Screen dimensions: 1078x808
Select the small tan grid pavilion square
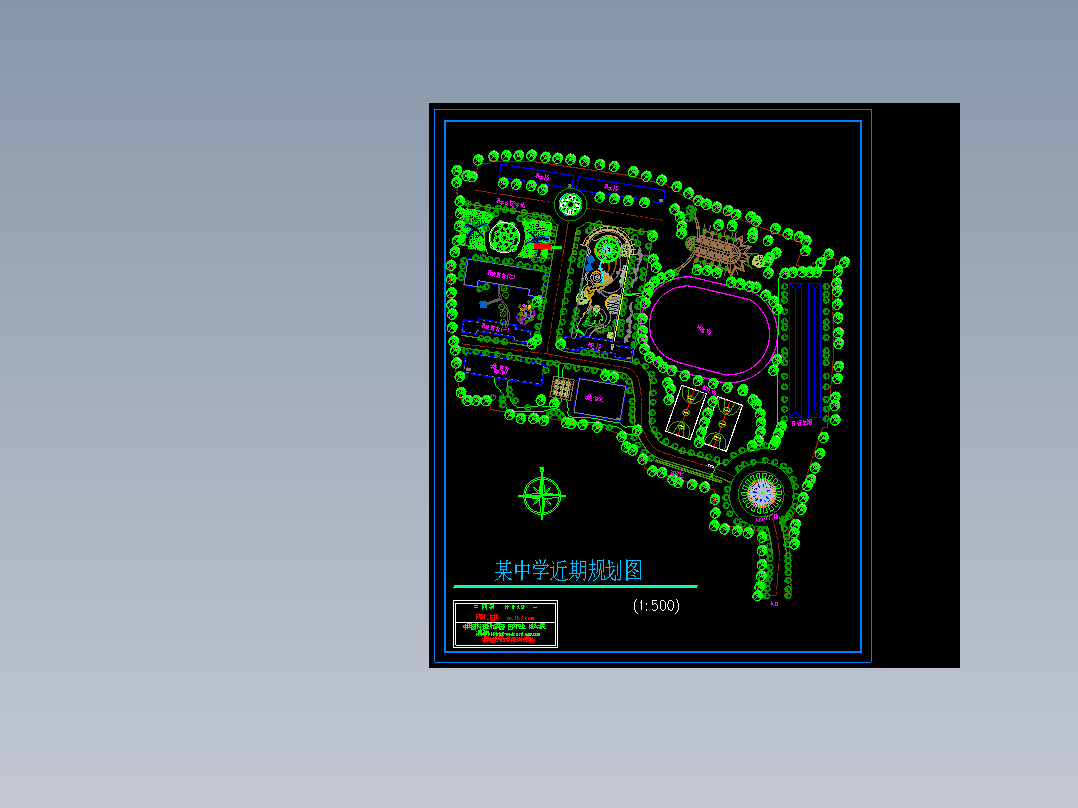pyautogui.click(x=562, y=388)
